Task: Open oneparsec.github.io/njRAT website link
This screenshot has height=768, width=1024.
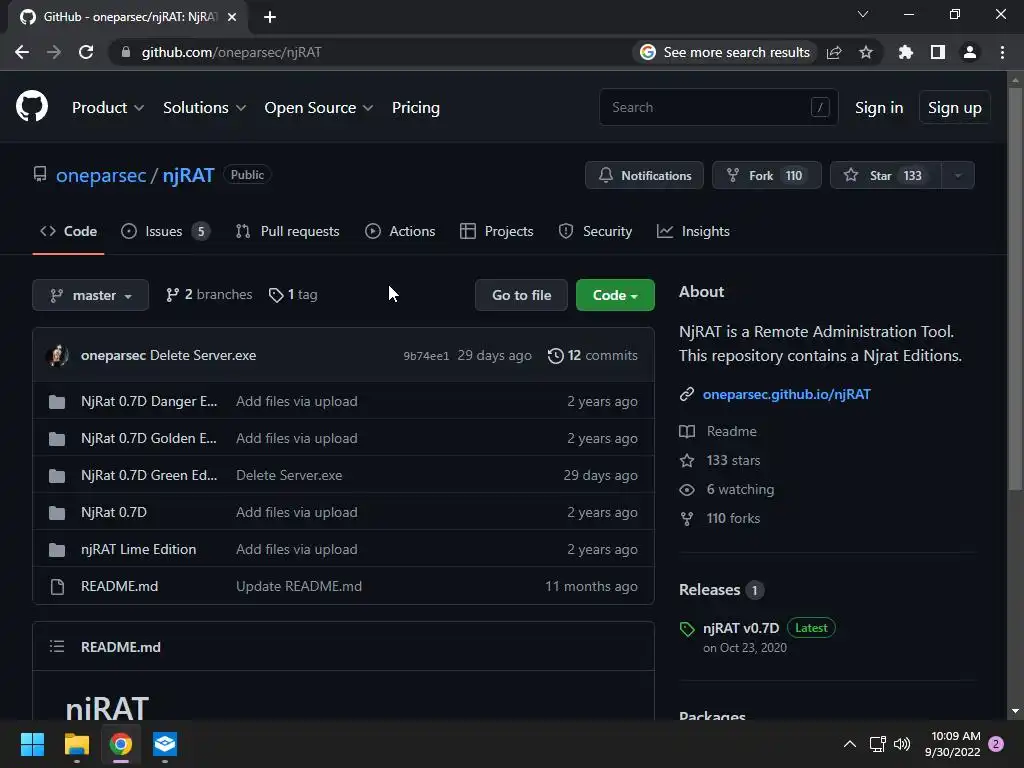Action: click(x=786, y=394)
